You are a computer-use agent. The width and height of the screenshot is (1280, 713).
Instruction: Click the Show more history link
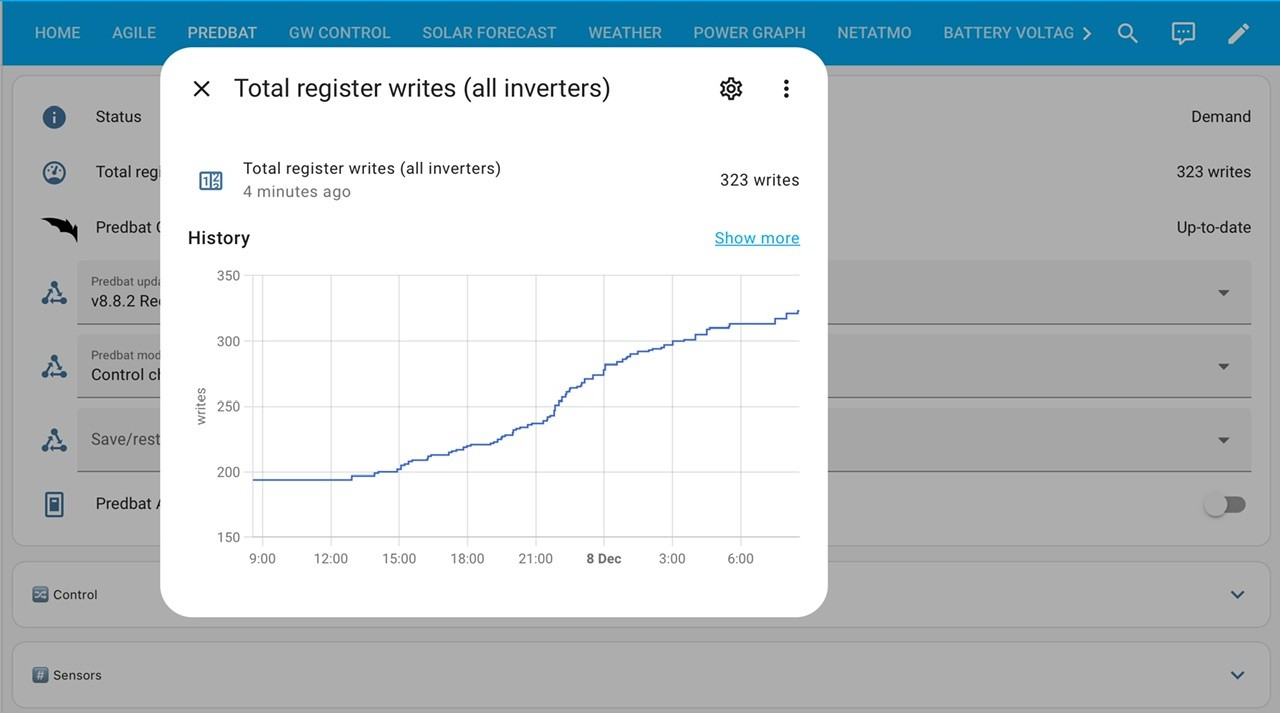(757, 238)
